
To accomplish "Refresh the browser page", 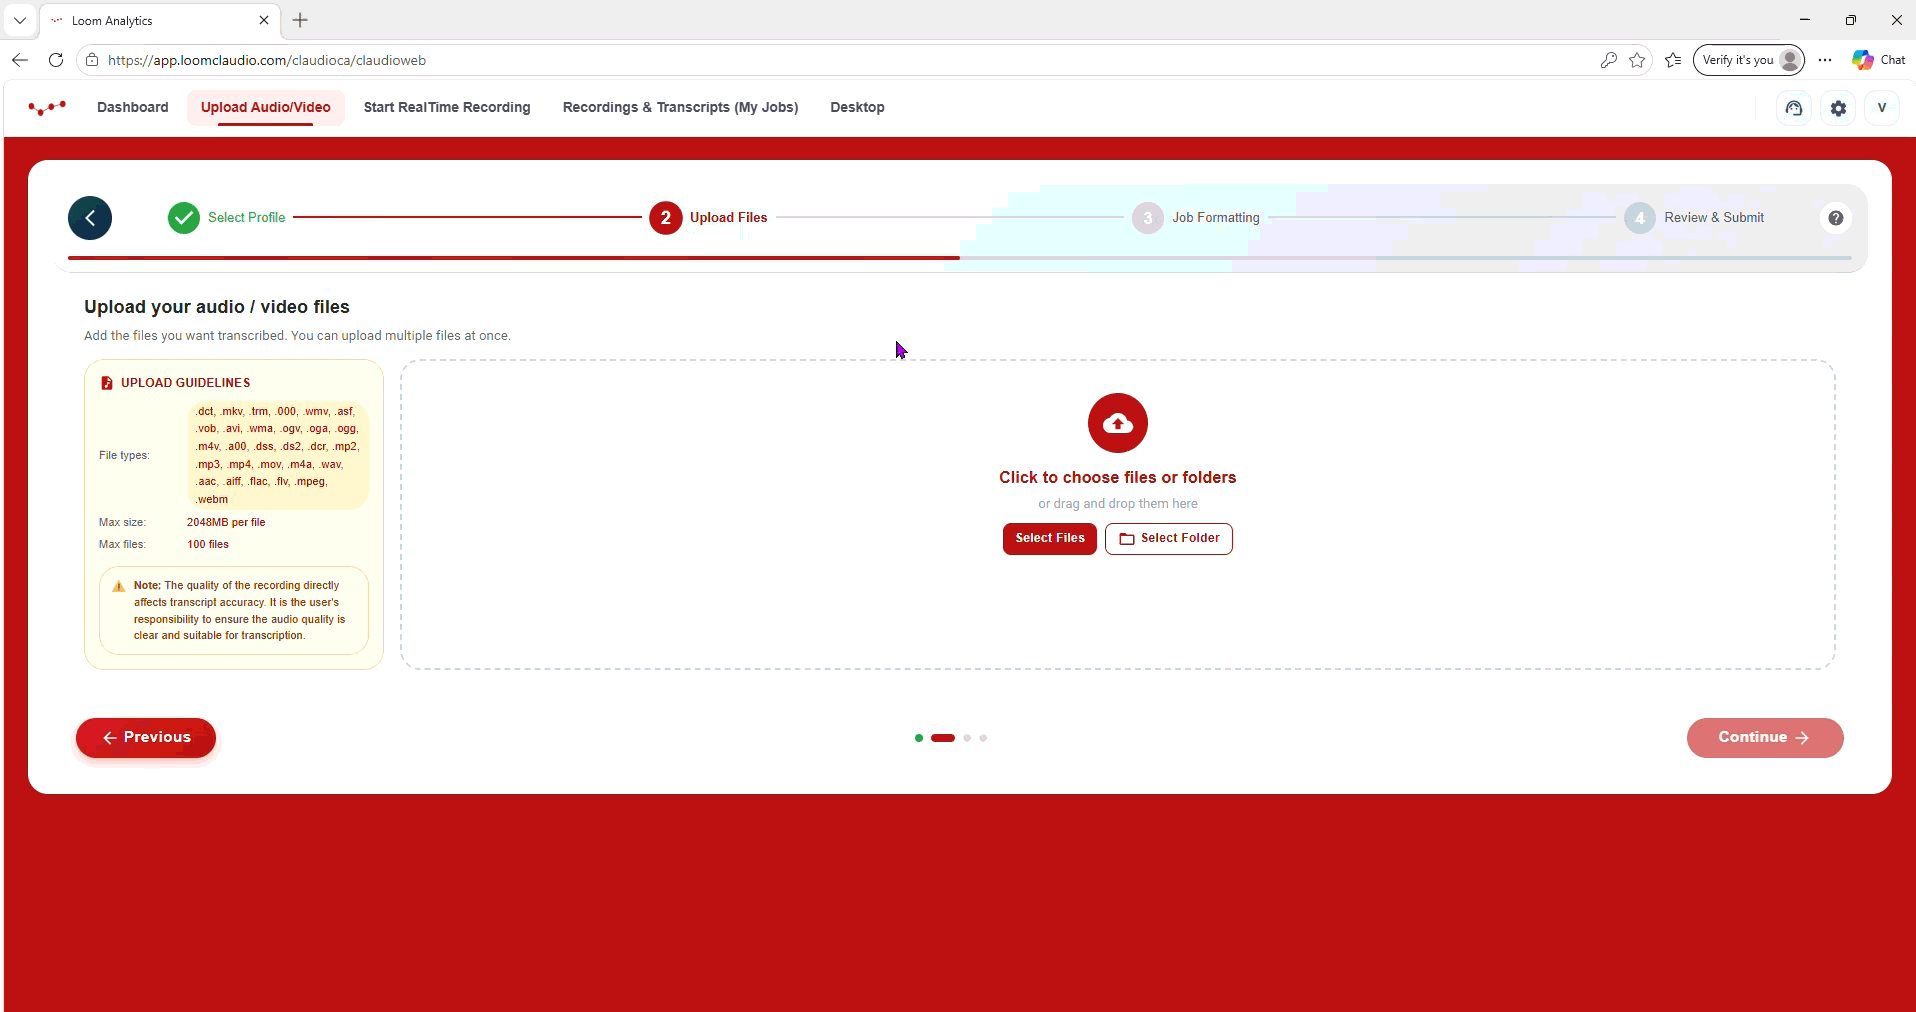I will pyautogui.click(x=56, y=60).
